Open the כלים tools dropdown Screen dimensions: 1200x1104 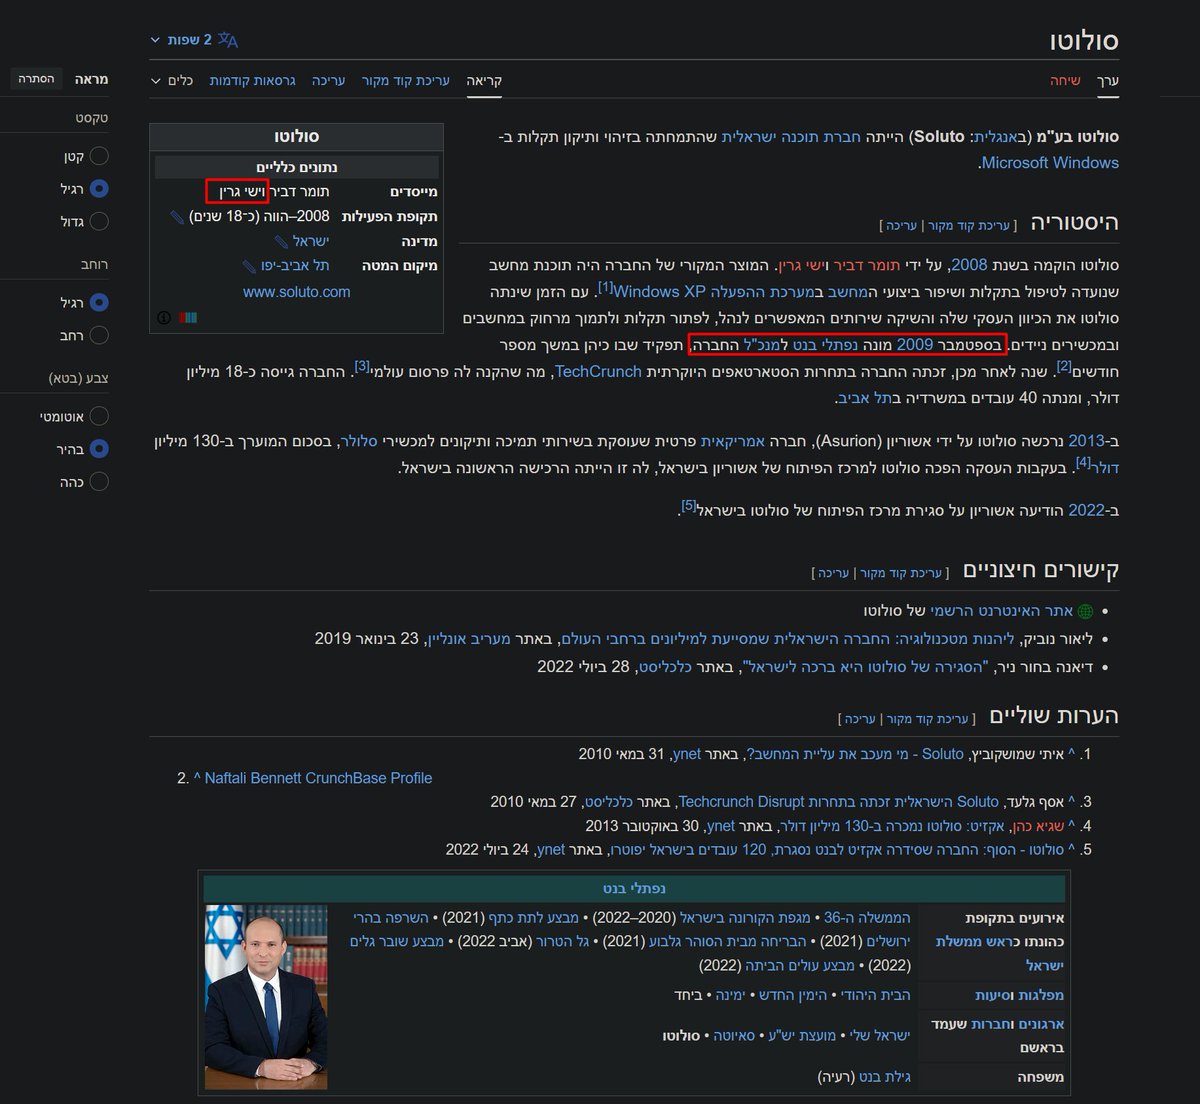[172, 80]
